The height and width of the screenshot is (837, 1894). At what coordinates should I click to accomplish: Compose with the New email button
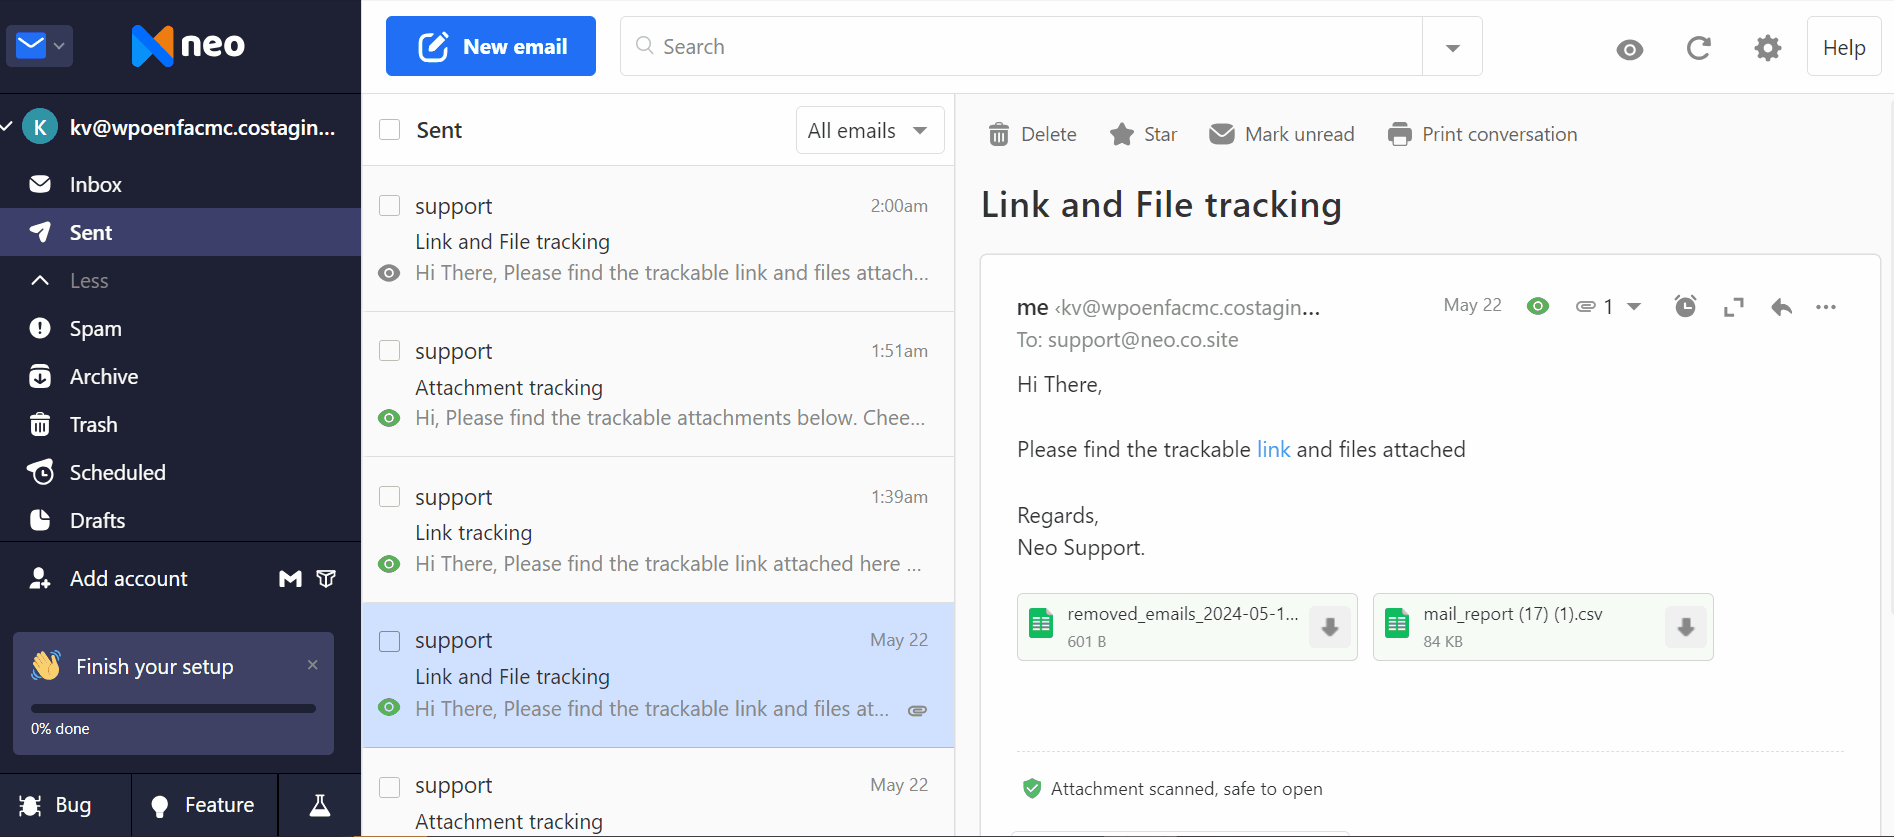click(x=491, y=46)
